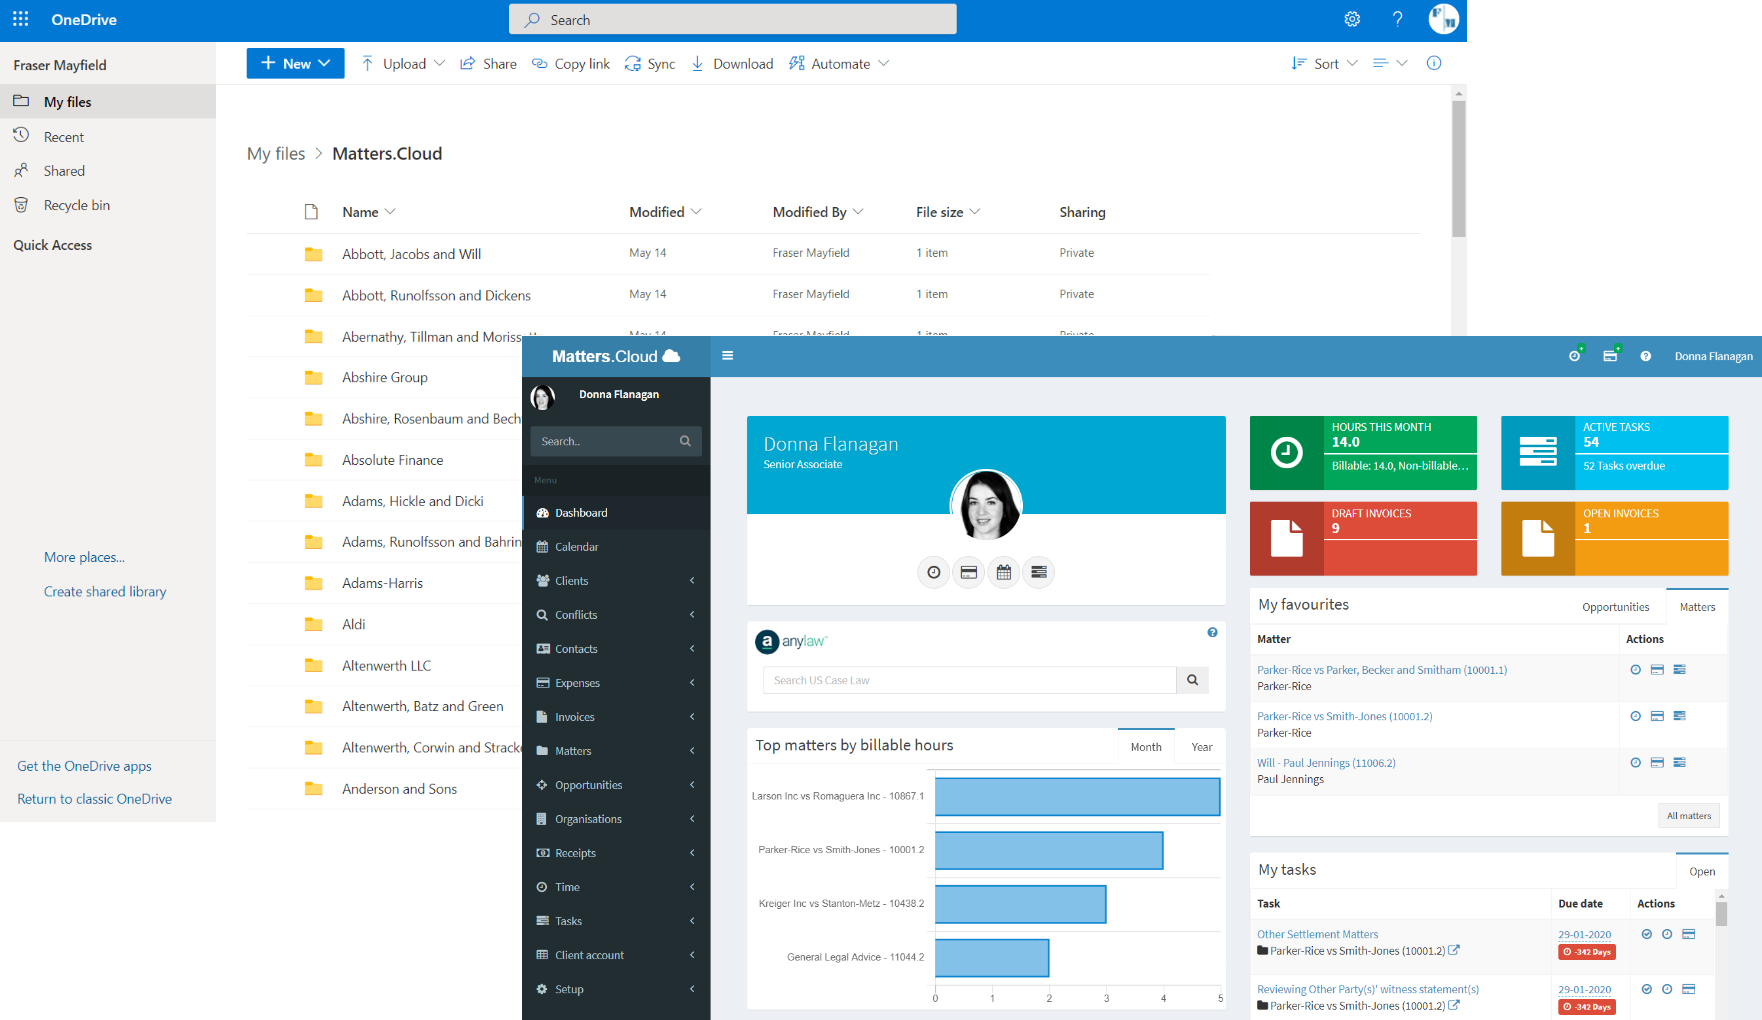The height and width of the screenshot is (1020, 1762).
Task: Click expense action for Parker-Rice vs Smith-Jones favourite
Action: point(1657,716)
